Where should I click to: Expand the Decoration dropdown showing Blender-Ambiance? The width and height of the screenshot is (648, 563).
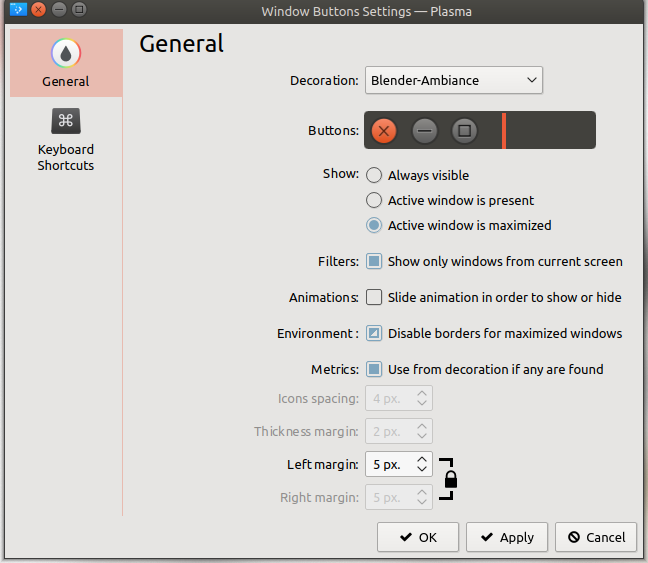click(454, 80)
